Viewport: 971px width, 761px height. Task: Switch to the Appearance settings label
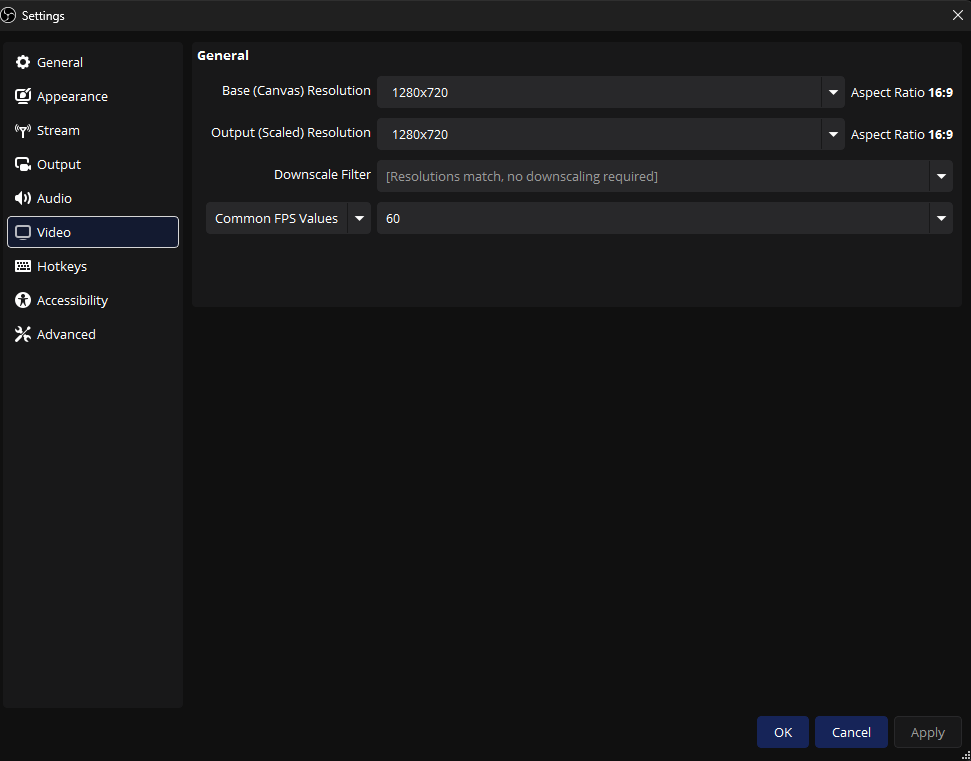tap(72, 97)
